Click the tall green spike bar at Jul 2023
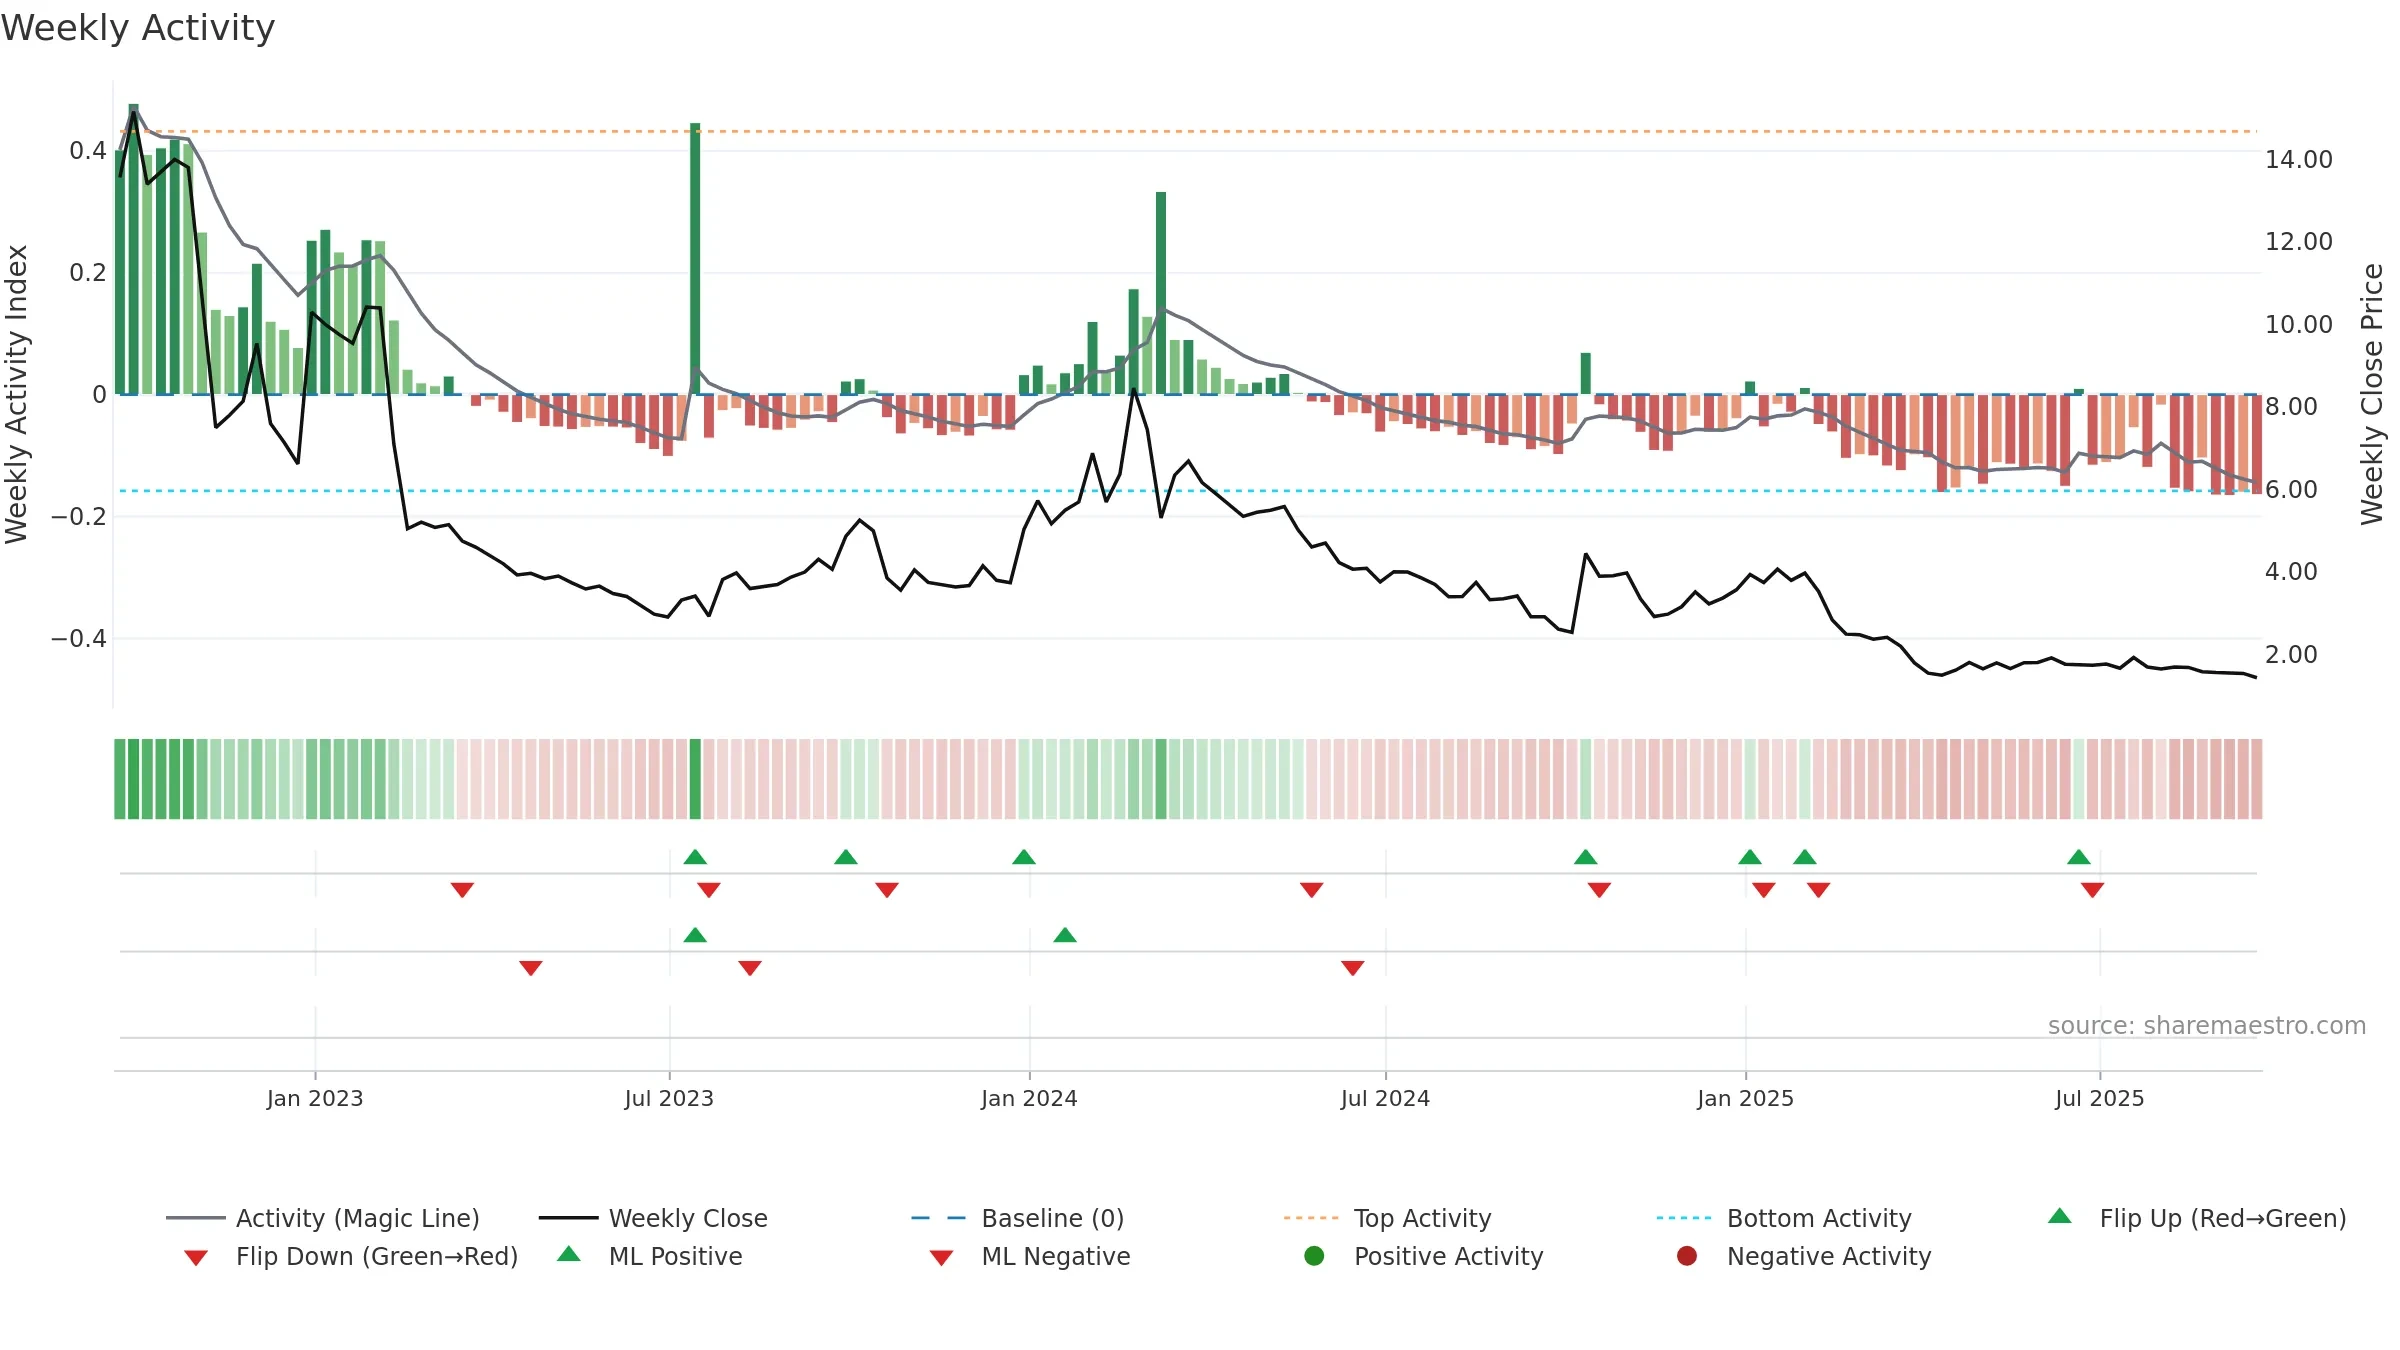Viewport: 2400px width, 1350px height. pyautogui.click(x=695, y=259)
